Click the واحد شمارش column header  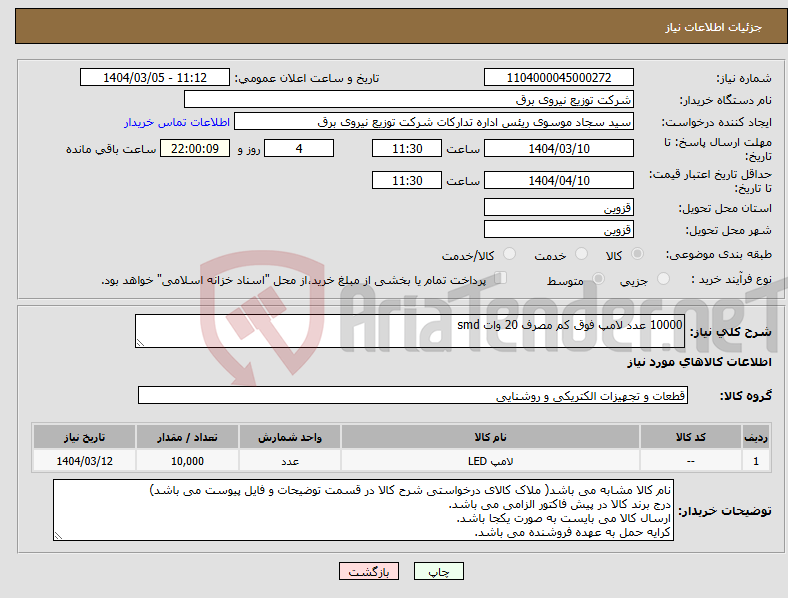(290, 437)
